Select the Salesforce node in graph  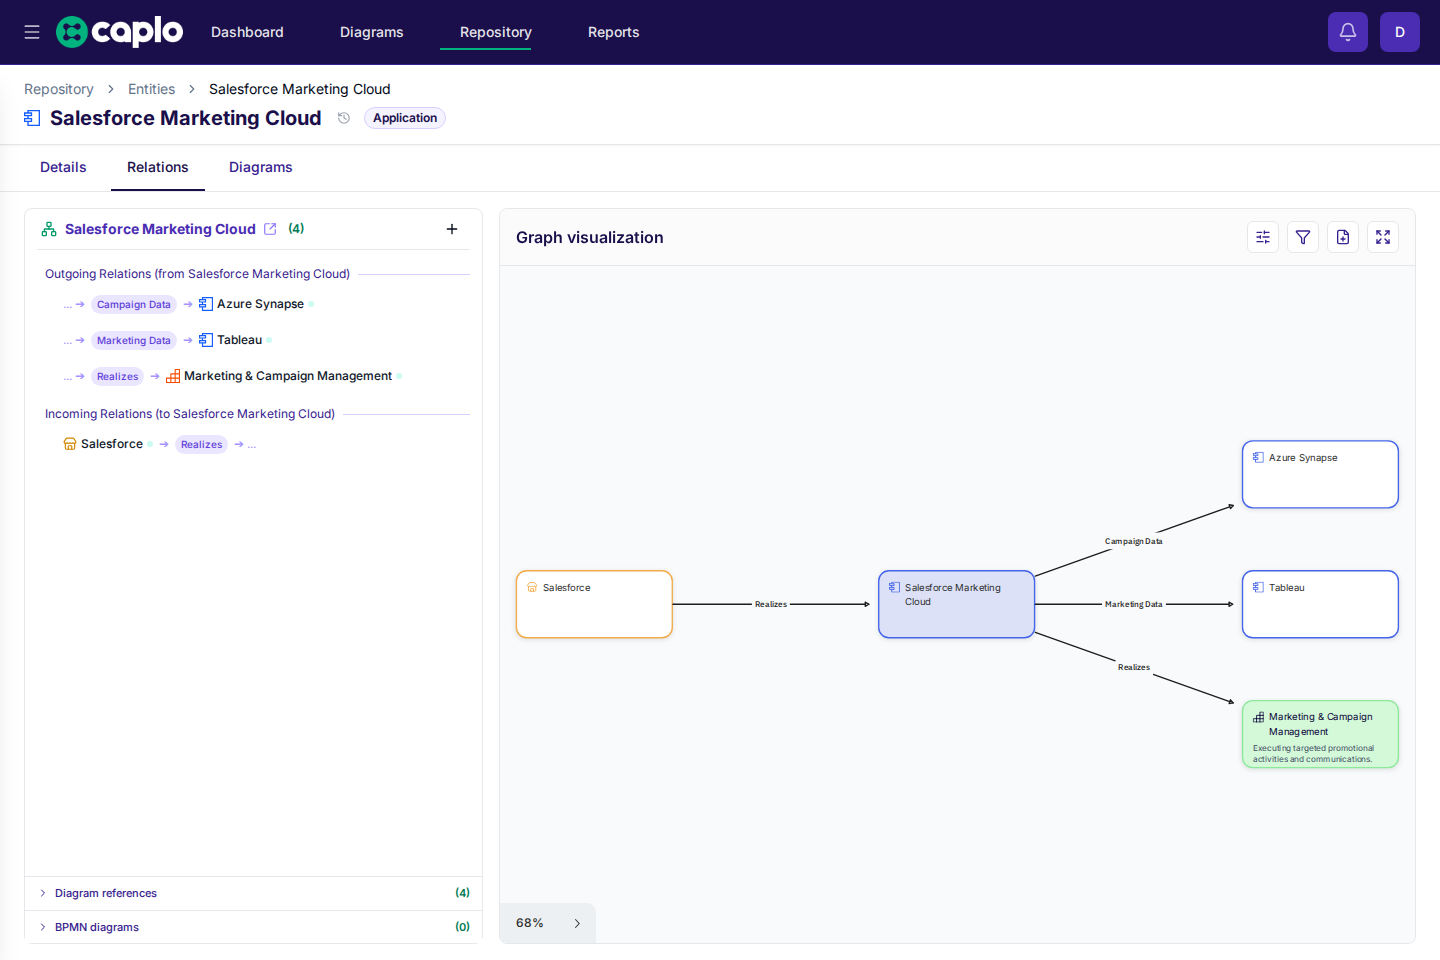pos(594,604)
